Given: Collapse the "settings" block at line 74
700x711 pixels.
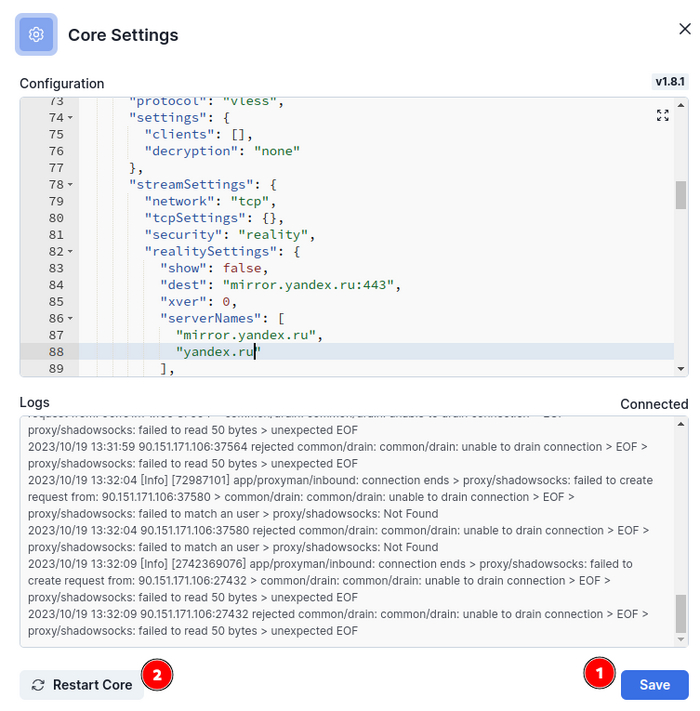Looking at the screenshot, I should (70, 118).
